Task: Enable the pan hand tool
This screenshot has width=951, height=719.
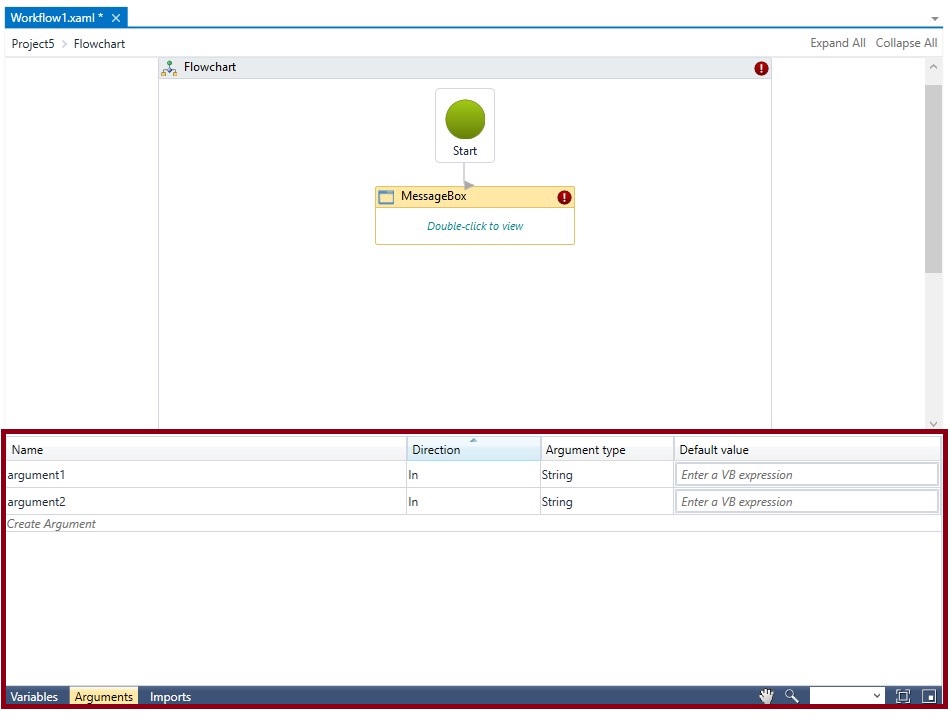Action: pyautogui.click(x=766, y=696)
